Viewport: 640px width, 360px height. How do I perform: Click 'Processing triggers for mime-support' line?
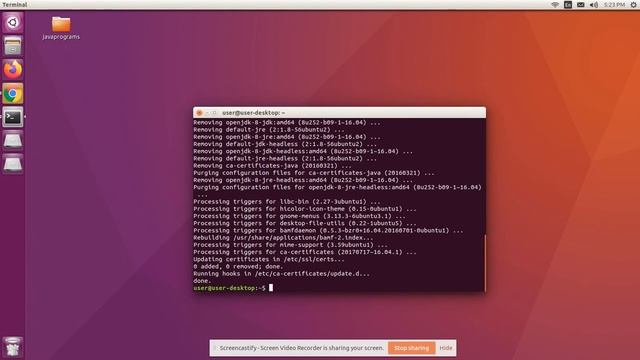tap(291, 245)
